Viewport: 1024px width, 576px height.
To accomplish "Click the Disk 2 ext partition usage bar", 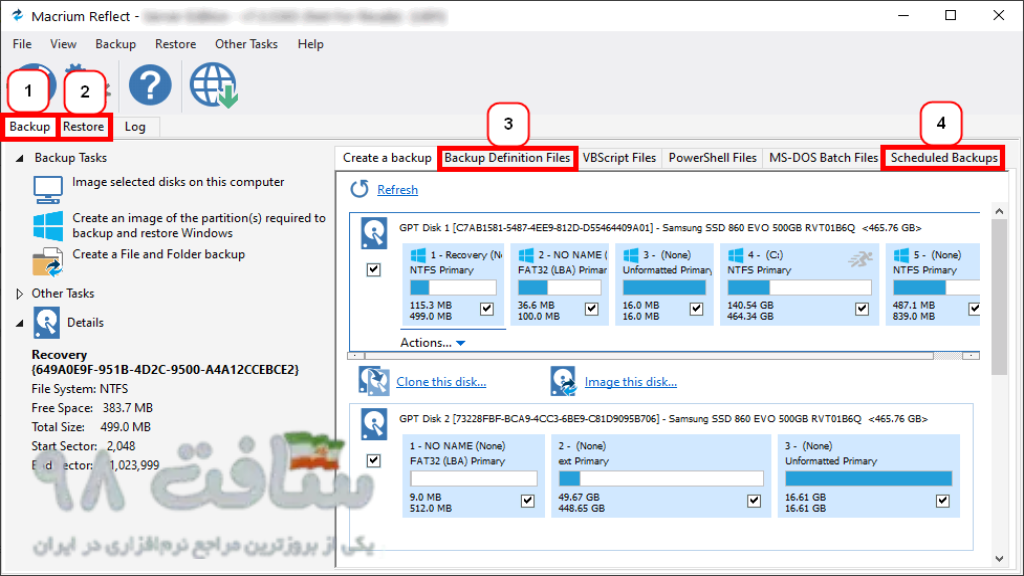I will (x=661, y=479).
